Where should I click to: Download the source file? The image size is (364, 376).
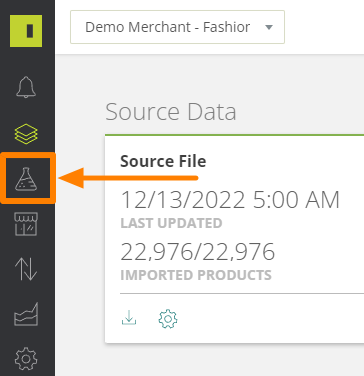coord(129,318)
